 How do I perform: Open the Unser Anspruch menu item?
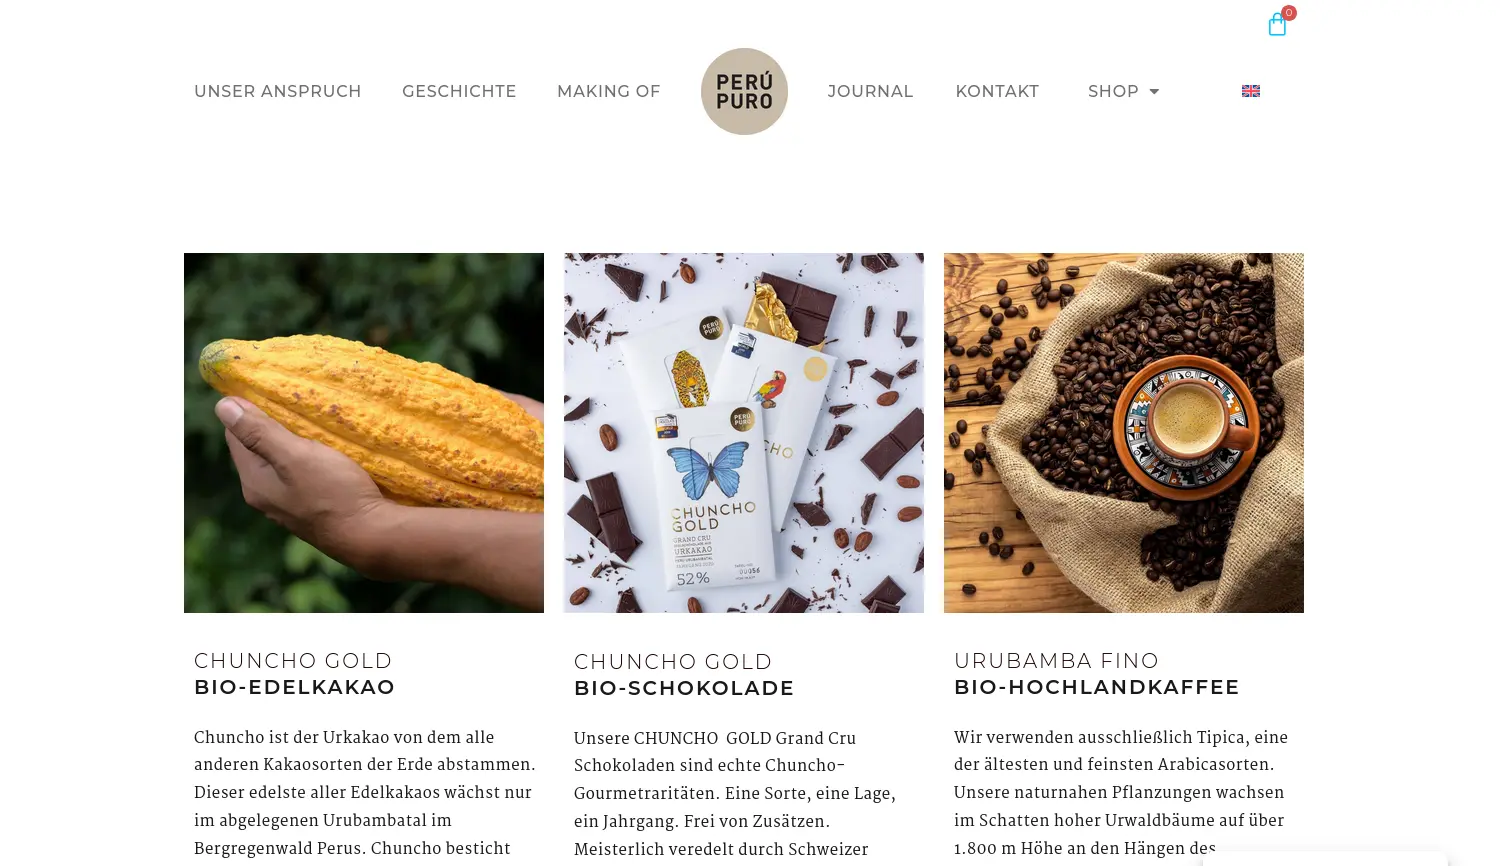point(278,91)
